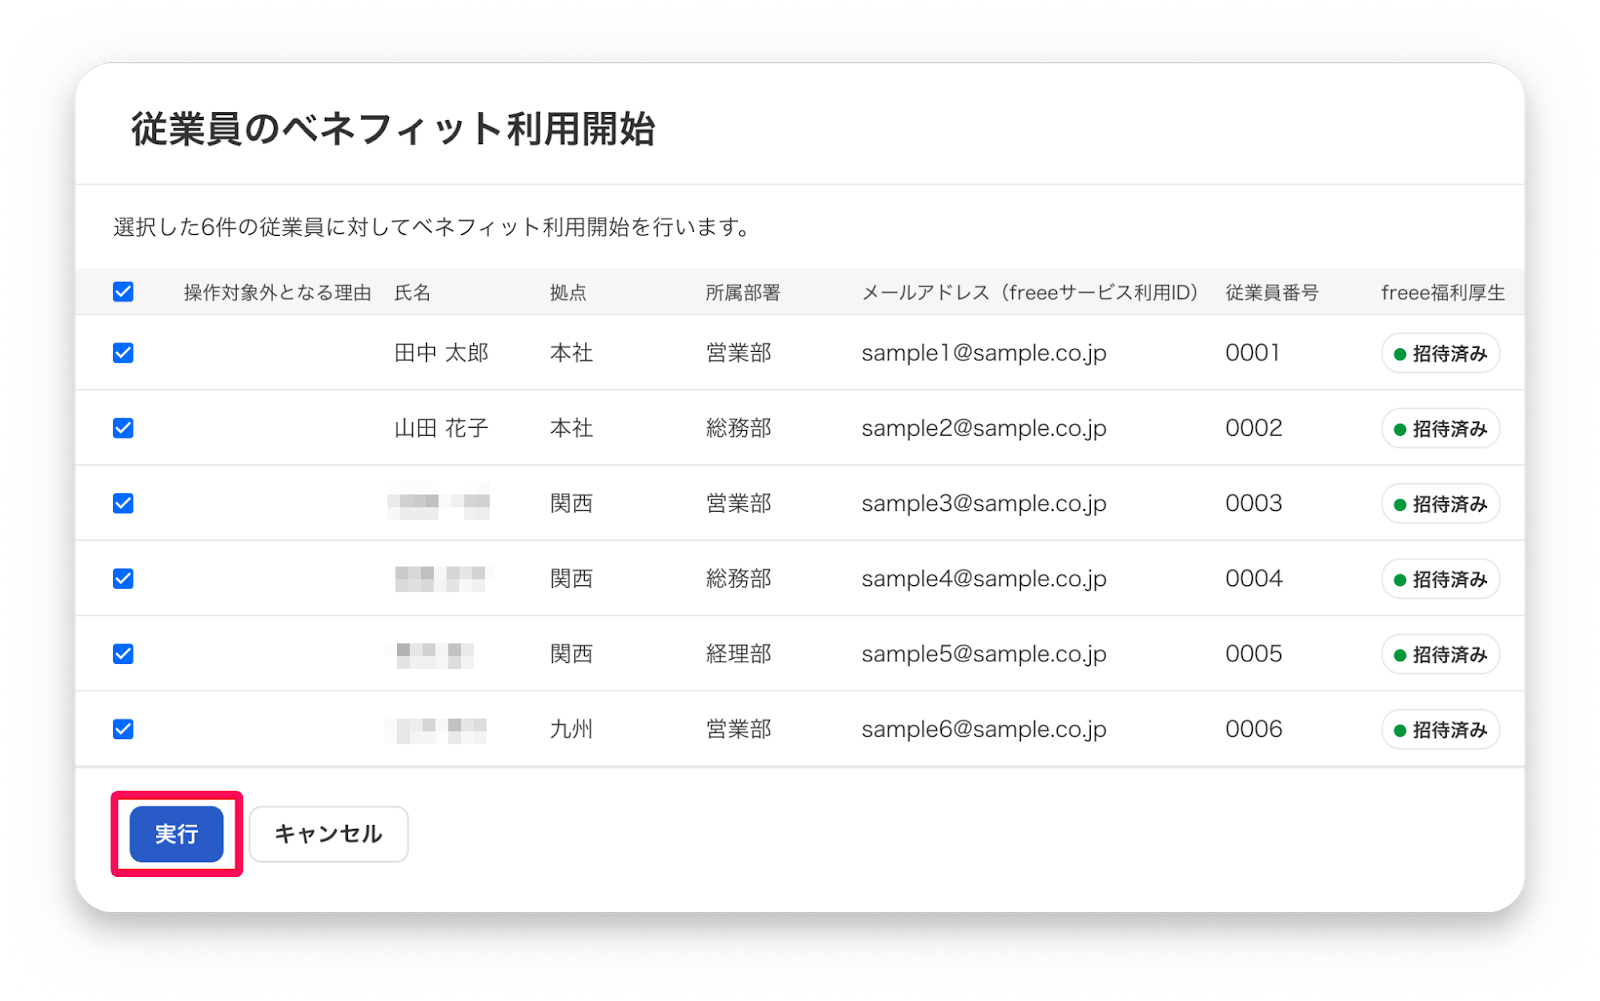1600x1001 pixels.
Task: Select the name 山田 花子
Action: [441, 428]
